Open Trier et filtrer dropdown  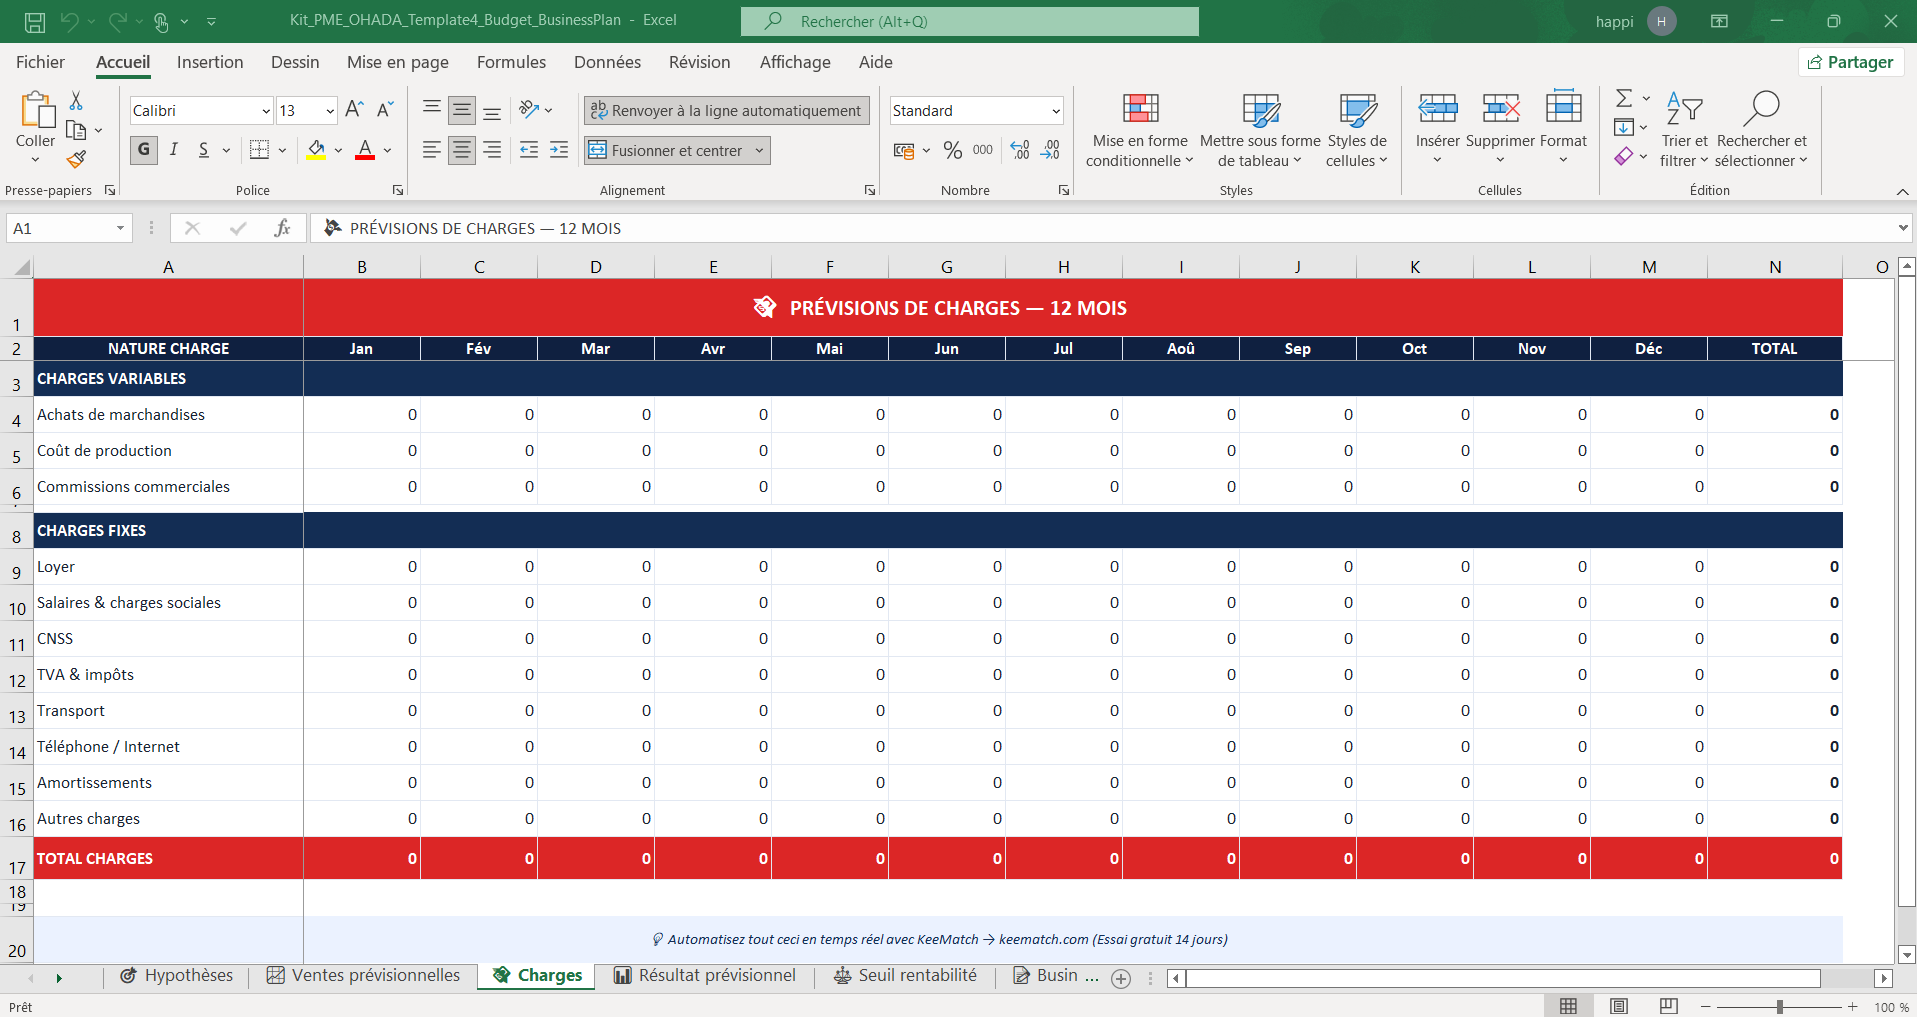point(1684,130)
